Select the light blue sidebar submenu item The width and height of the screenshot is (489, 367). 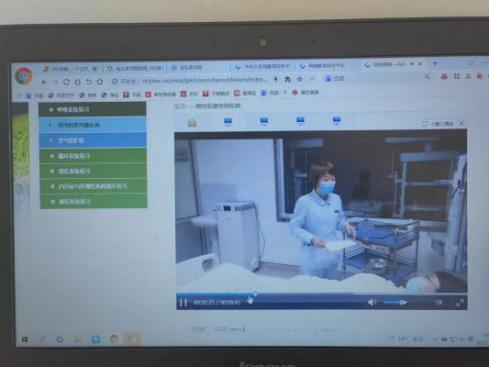[93, 125]
